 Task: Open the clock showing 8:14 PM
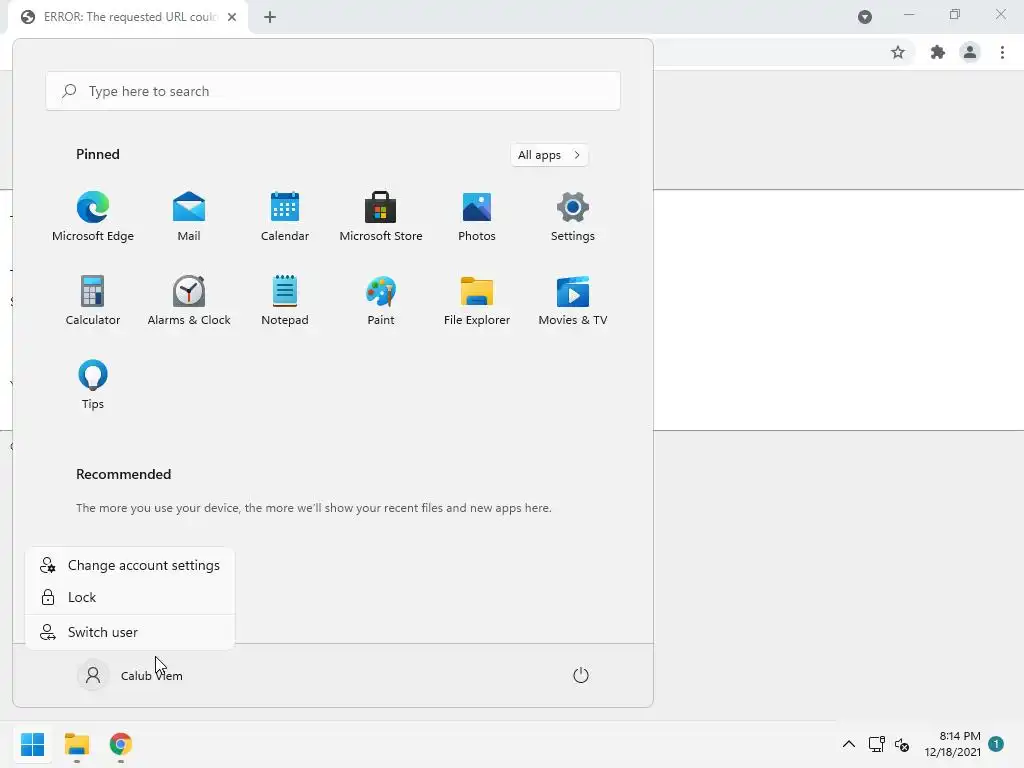953,744
